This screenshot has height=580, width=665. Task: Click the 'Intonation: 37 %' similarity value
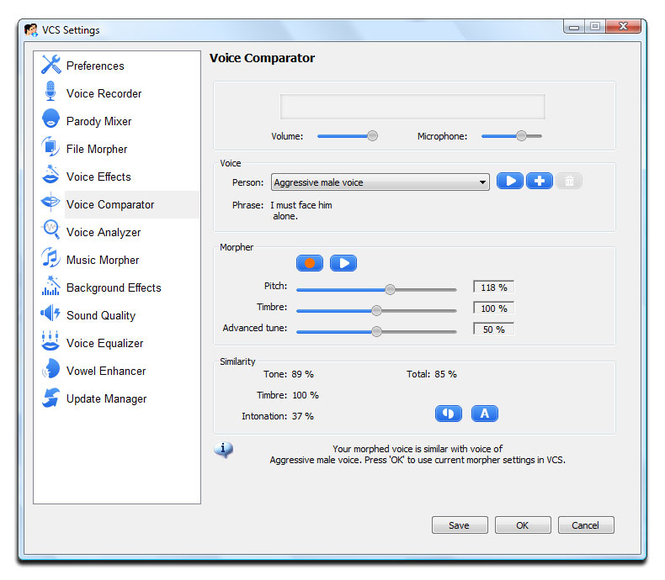pyautogui.click(x=278, y=416)
